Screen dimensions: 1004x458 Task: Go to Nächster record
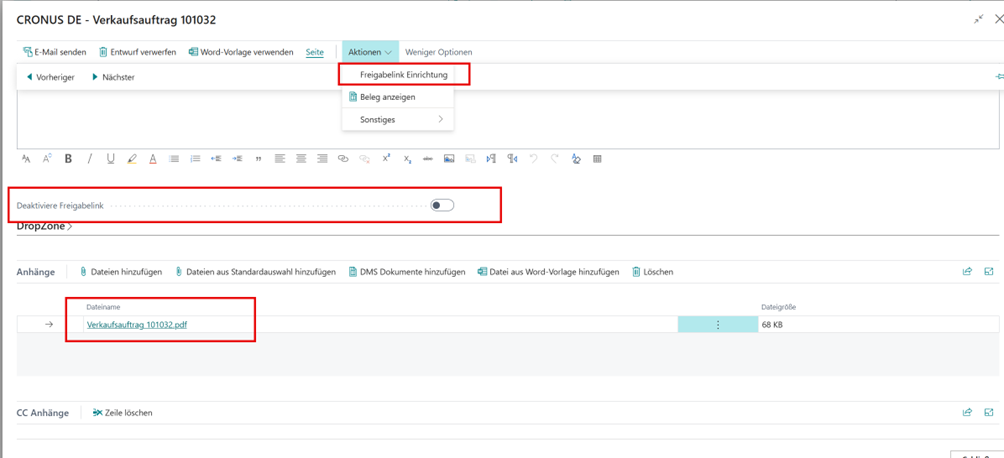[113, 77]
